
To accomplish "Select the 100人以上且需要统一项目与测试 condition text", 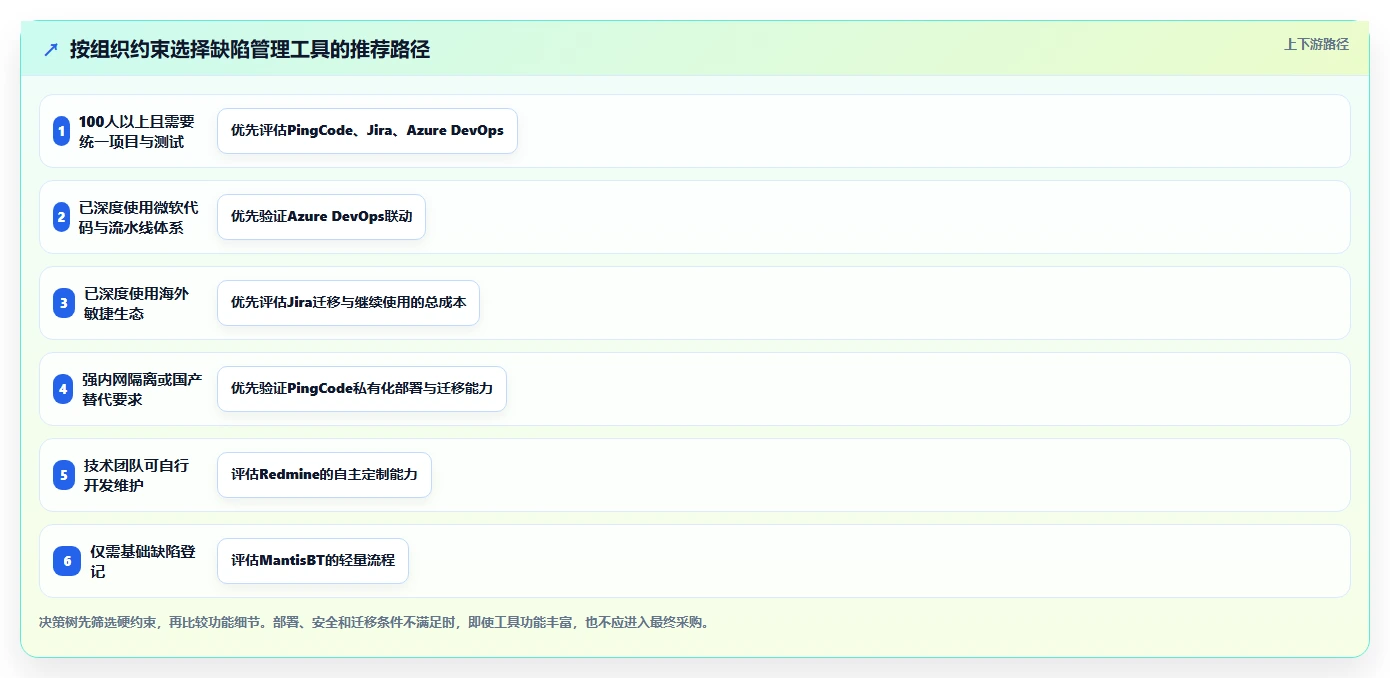I will [x=137, y=131].
